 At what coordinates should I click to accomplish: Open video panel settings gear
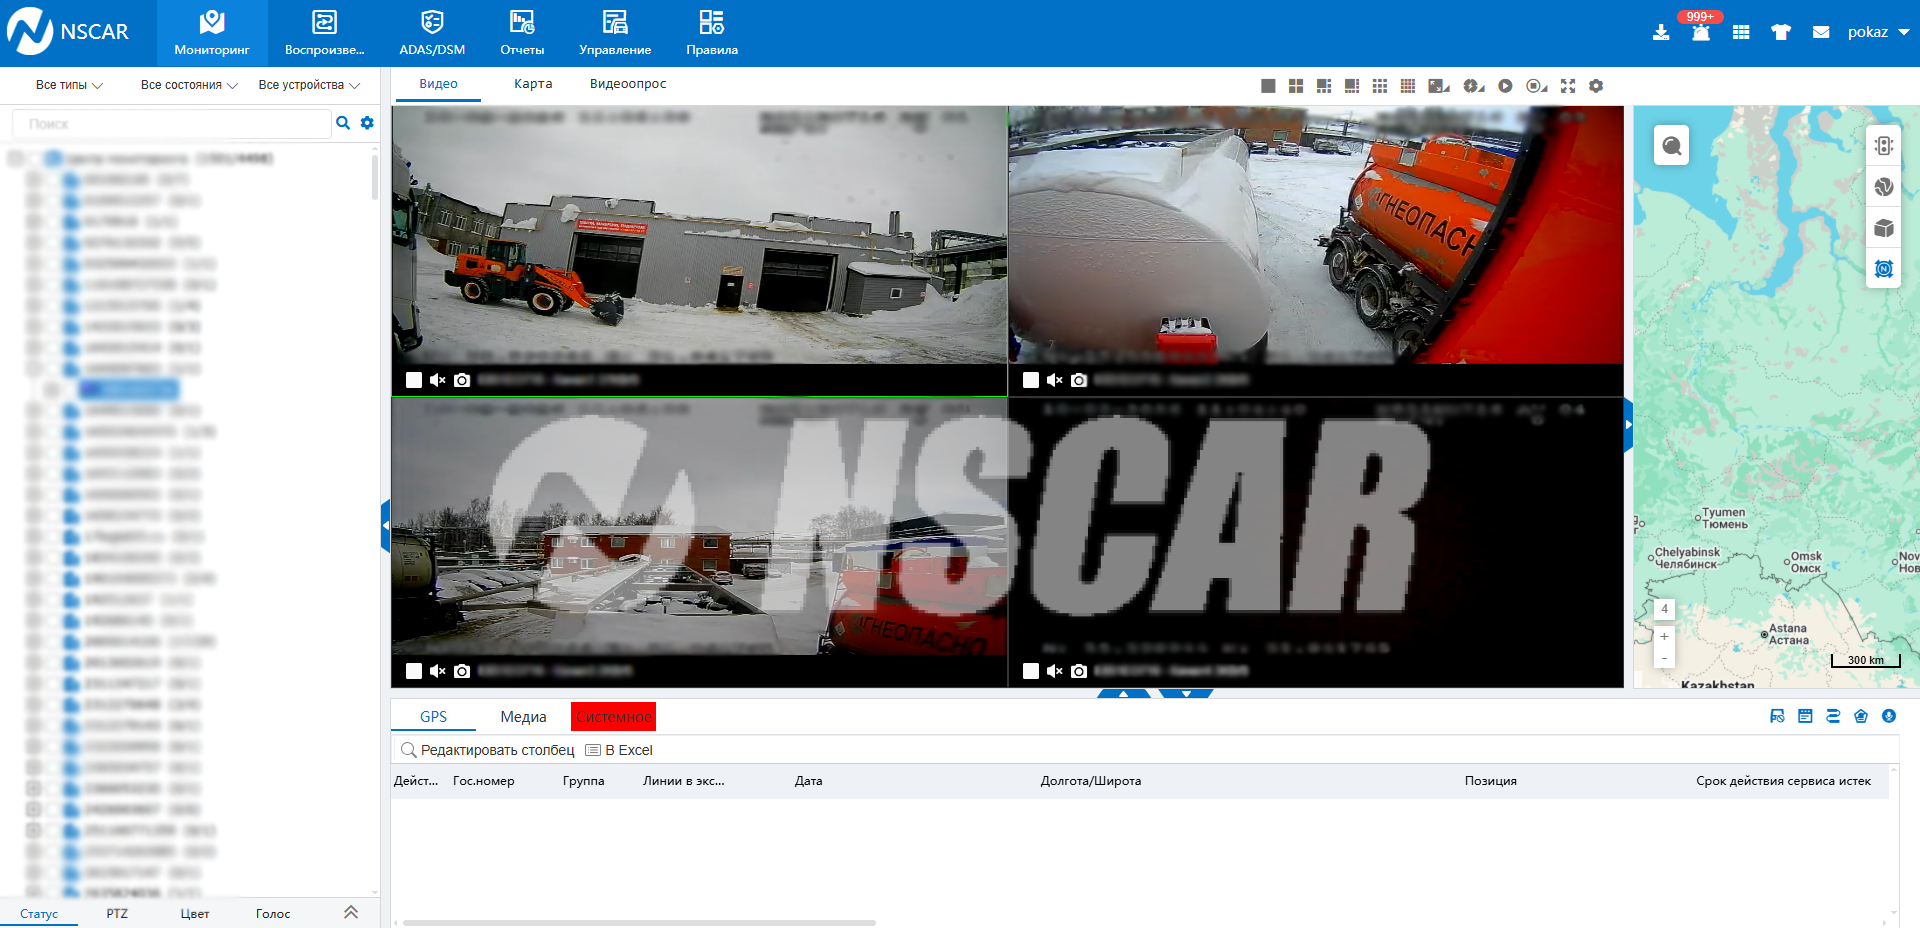(1596, 86)
